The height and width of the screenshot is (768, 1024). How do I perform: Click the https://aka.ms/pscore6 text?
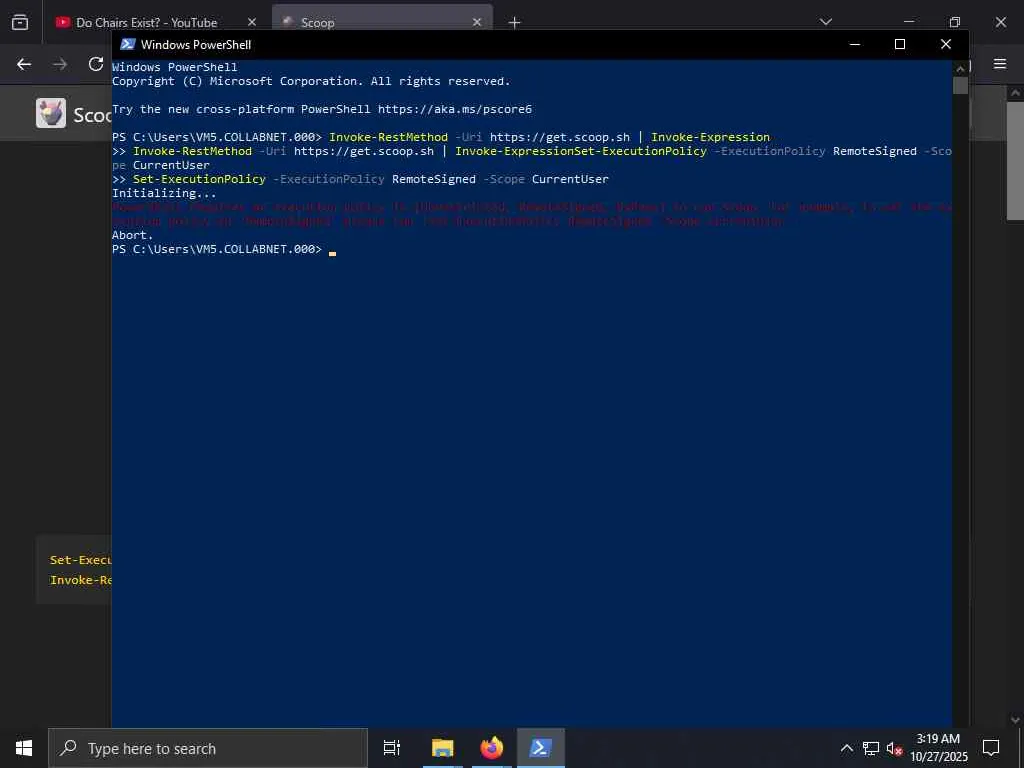[x=455, y=109]
